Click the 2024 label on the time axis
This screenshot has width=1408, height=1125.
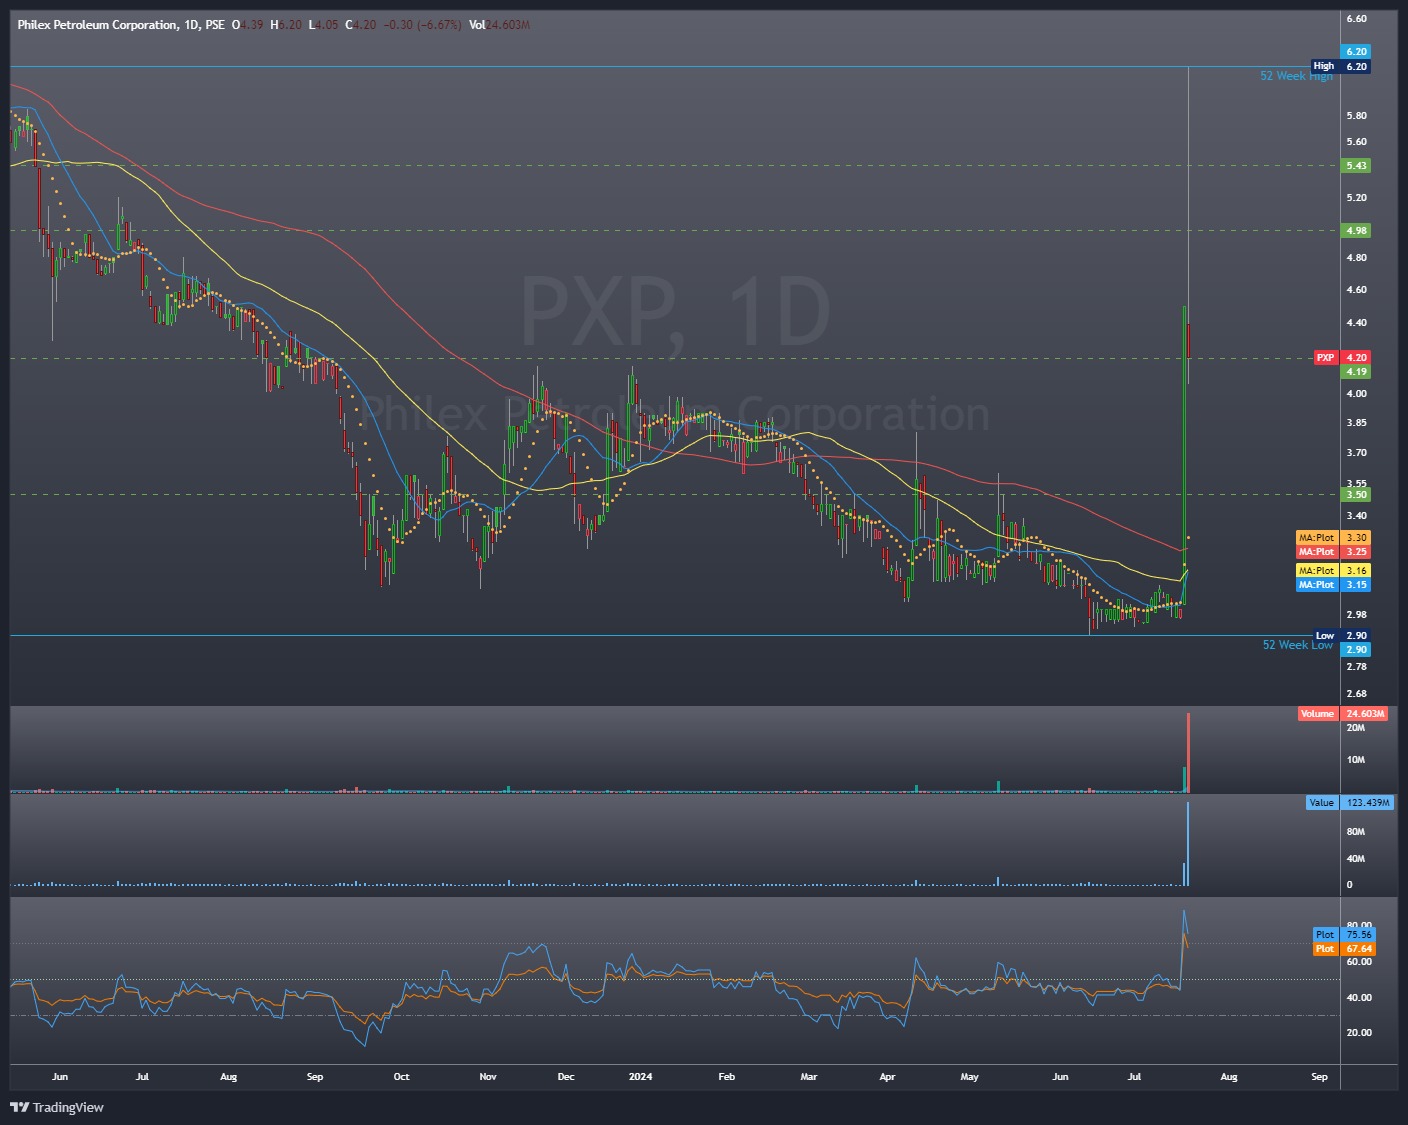(x=639, y=1077)
